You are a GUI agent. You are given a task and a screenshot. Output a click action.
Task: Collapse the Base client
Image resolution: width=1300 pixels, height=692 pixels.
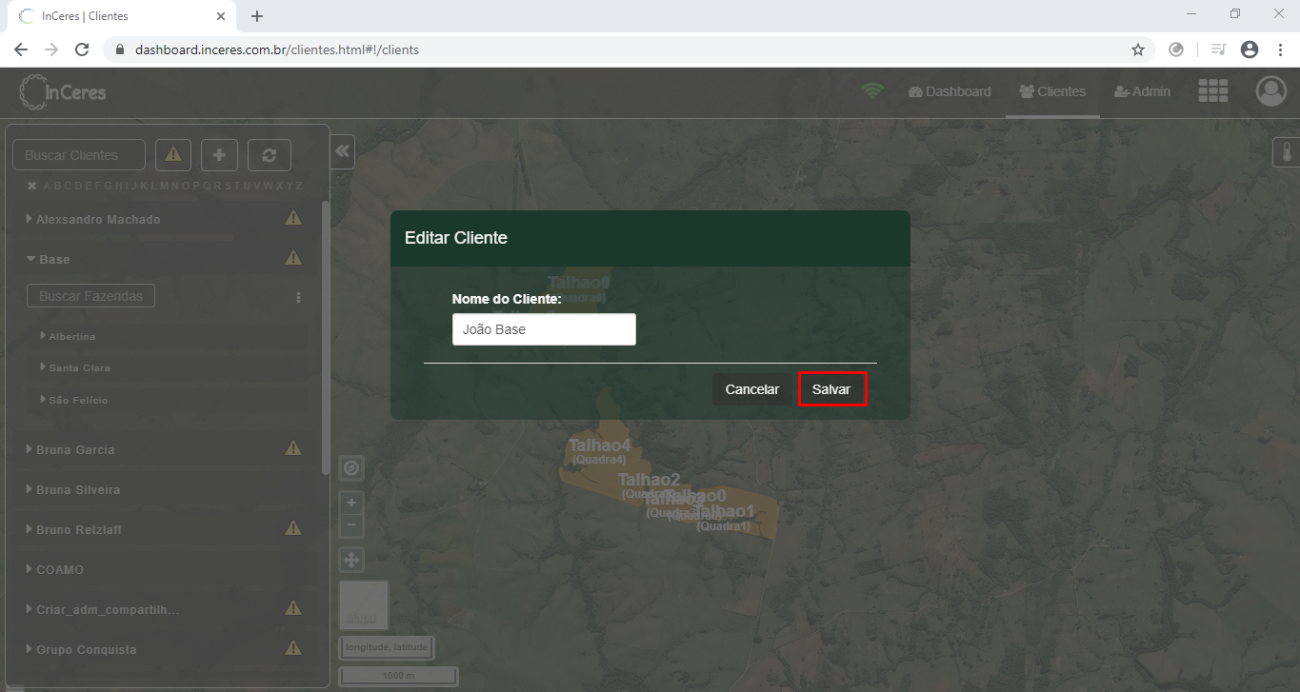pyautogui.click(x=48, y=259)
